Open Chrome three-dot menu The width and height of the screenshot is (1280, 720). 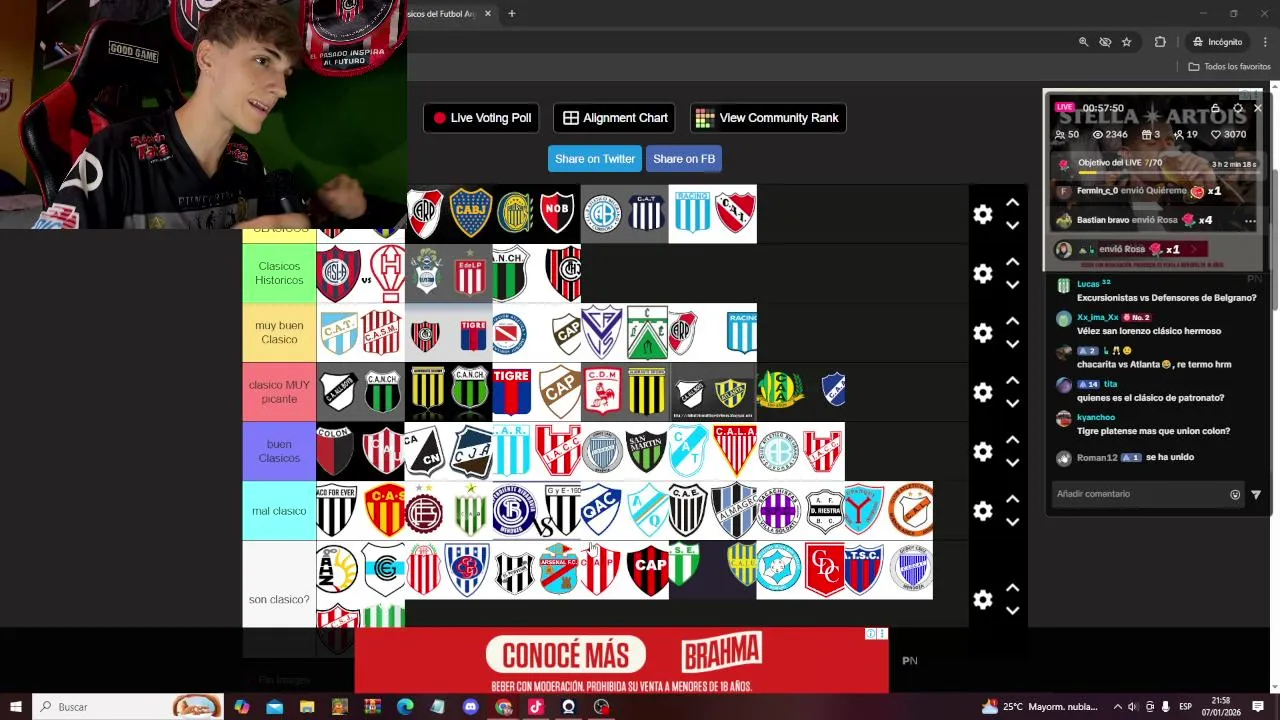tap(1265, 42)
